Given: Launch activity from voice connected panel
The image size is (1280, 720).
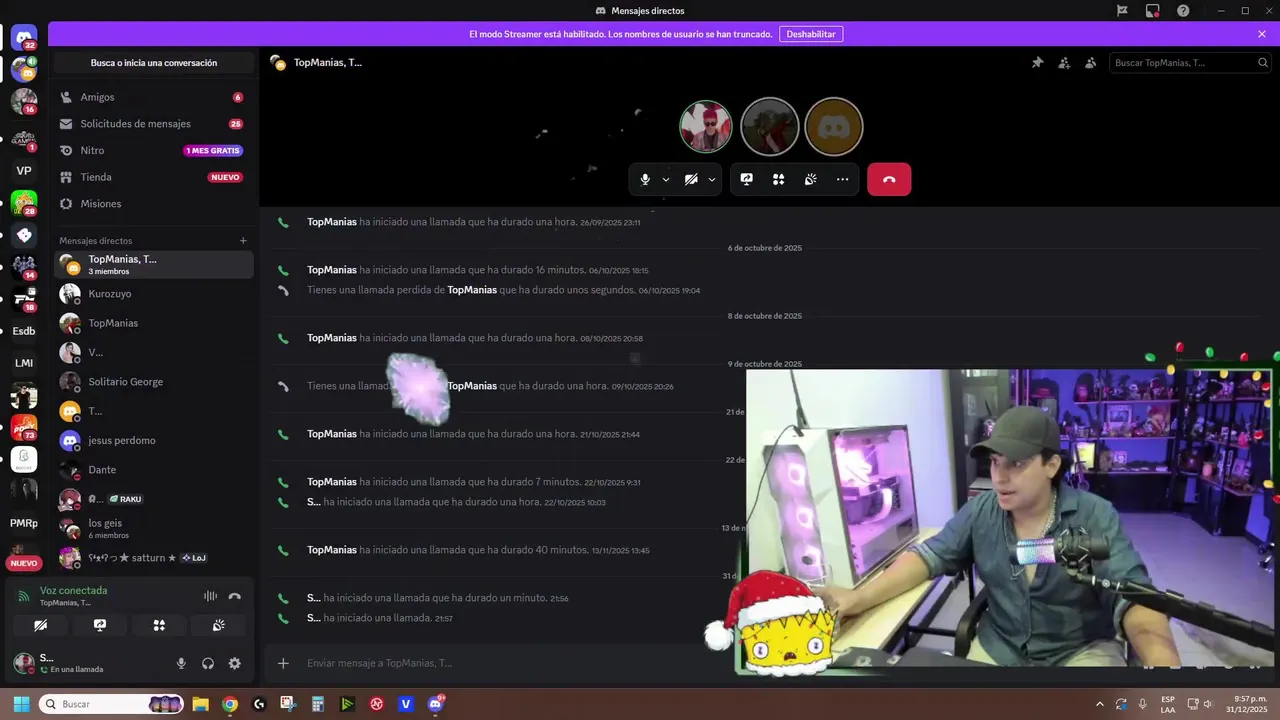Looking at the screenshot, I should pos(159,625).
